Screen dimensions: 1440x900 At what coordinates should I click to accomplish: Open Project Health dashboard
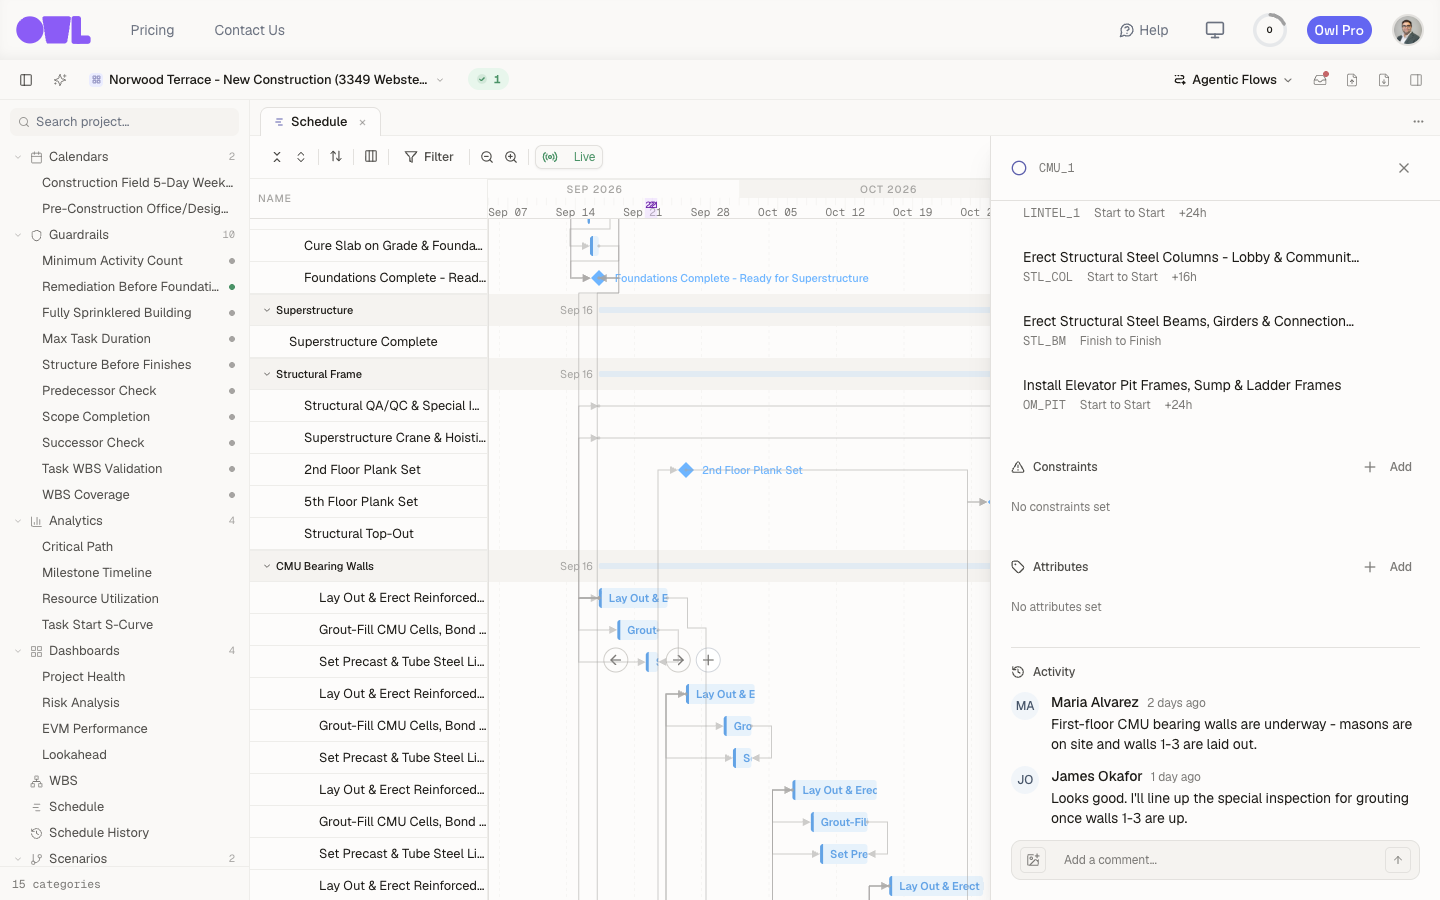[84, 677]
